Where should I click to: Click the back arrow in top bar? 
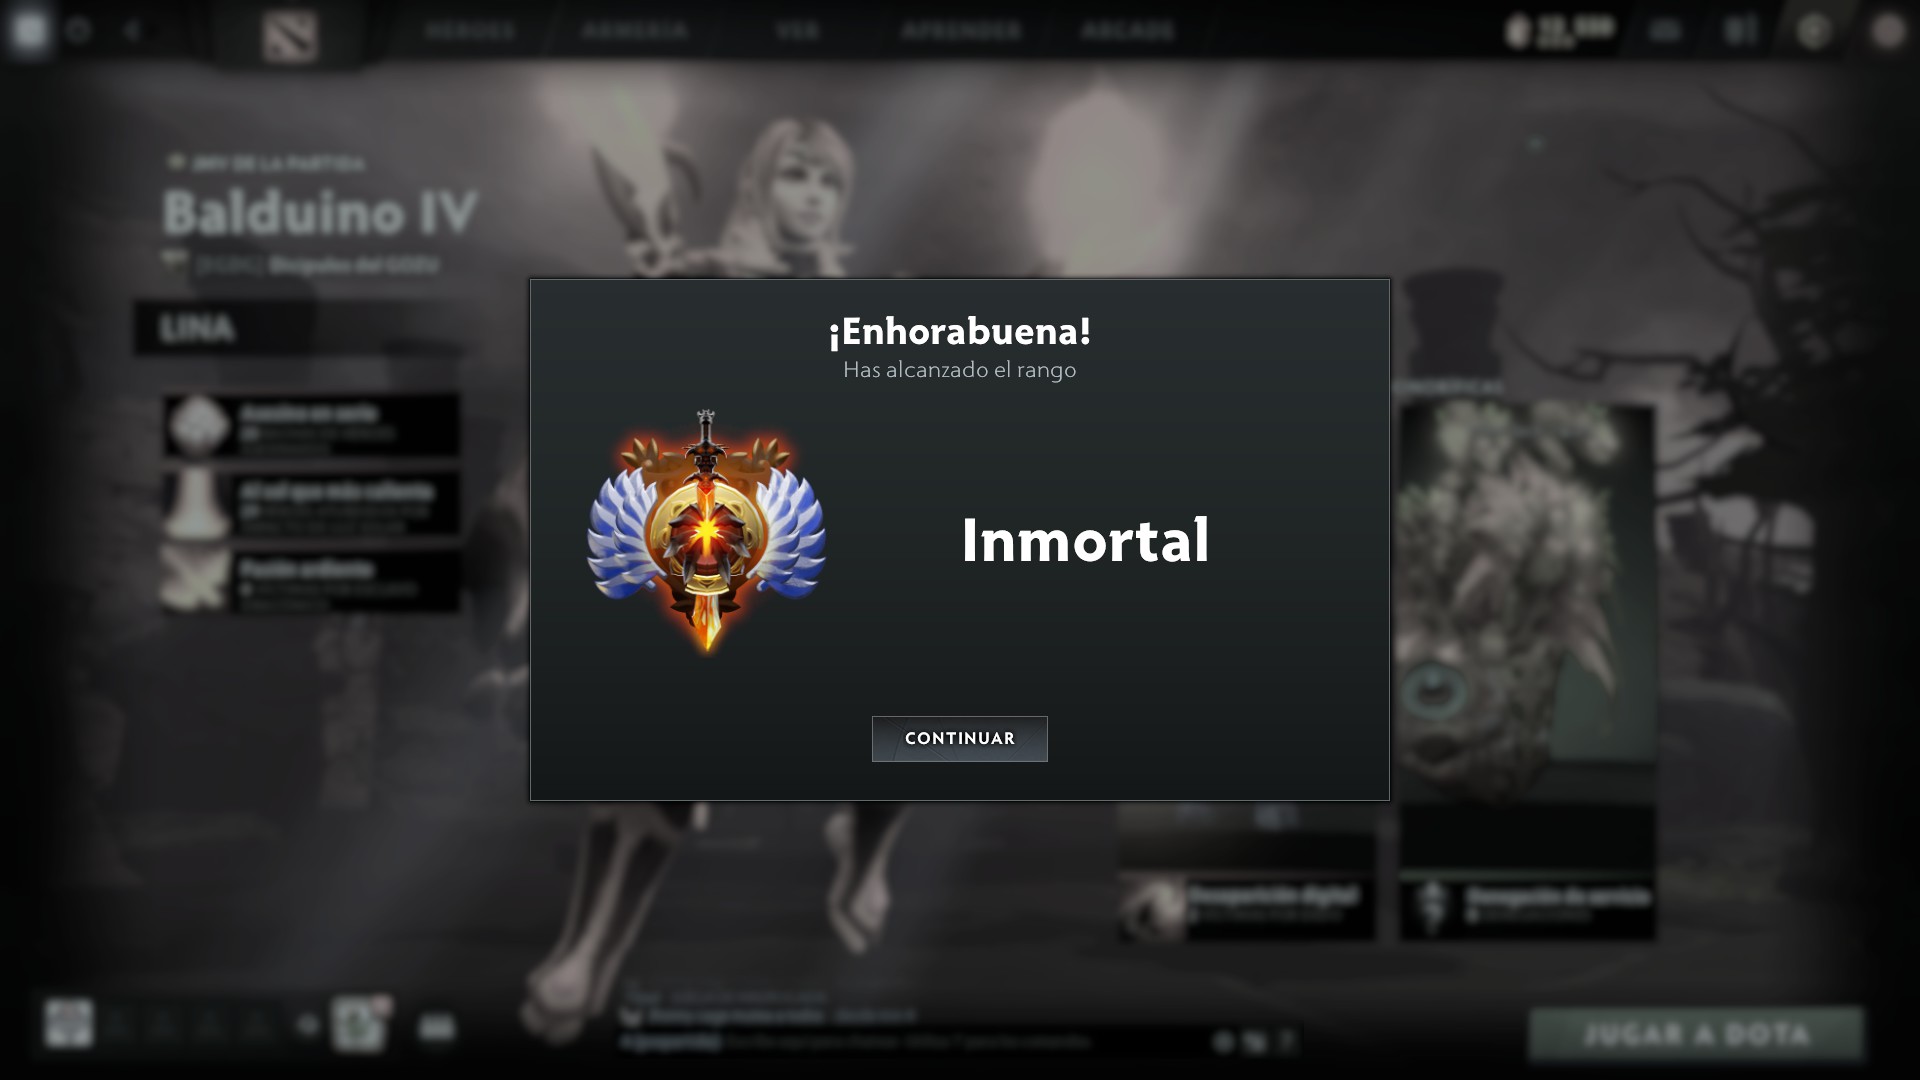tap(132, 30)
